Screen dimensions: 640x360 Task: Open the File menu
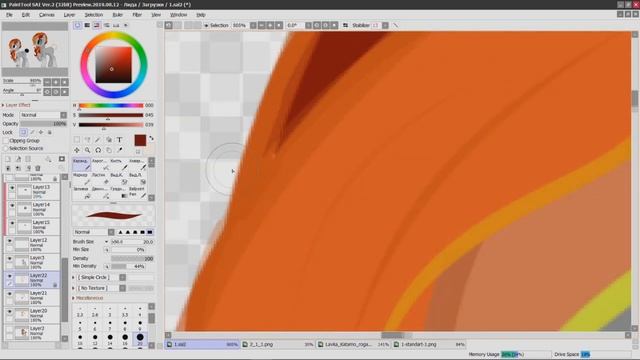(9, 15)
